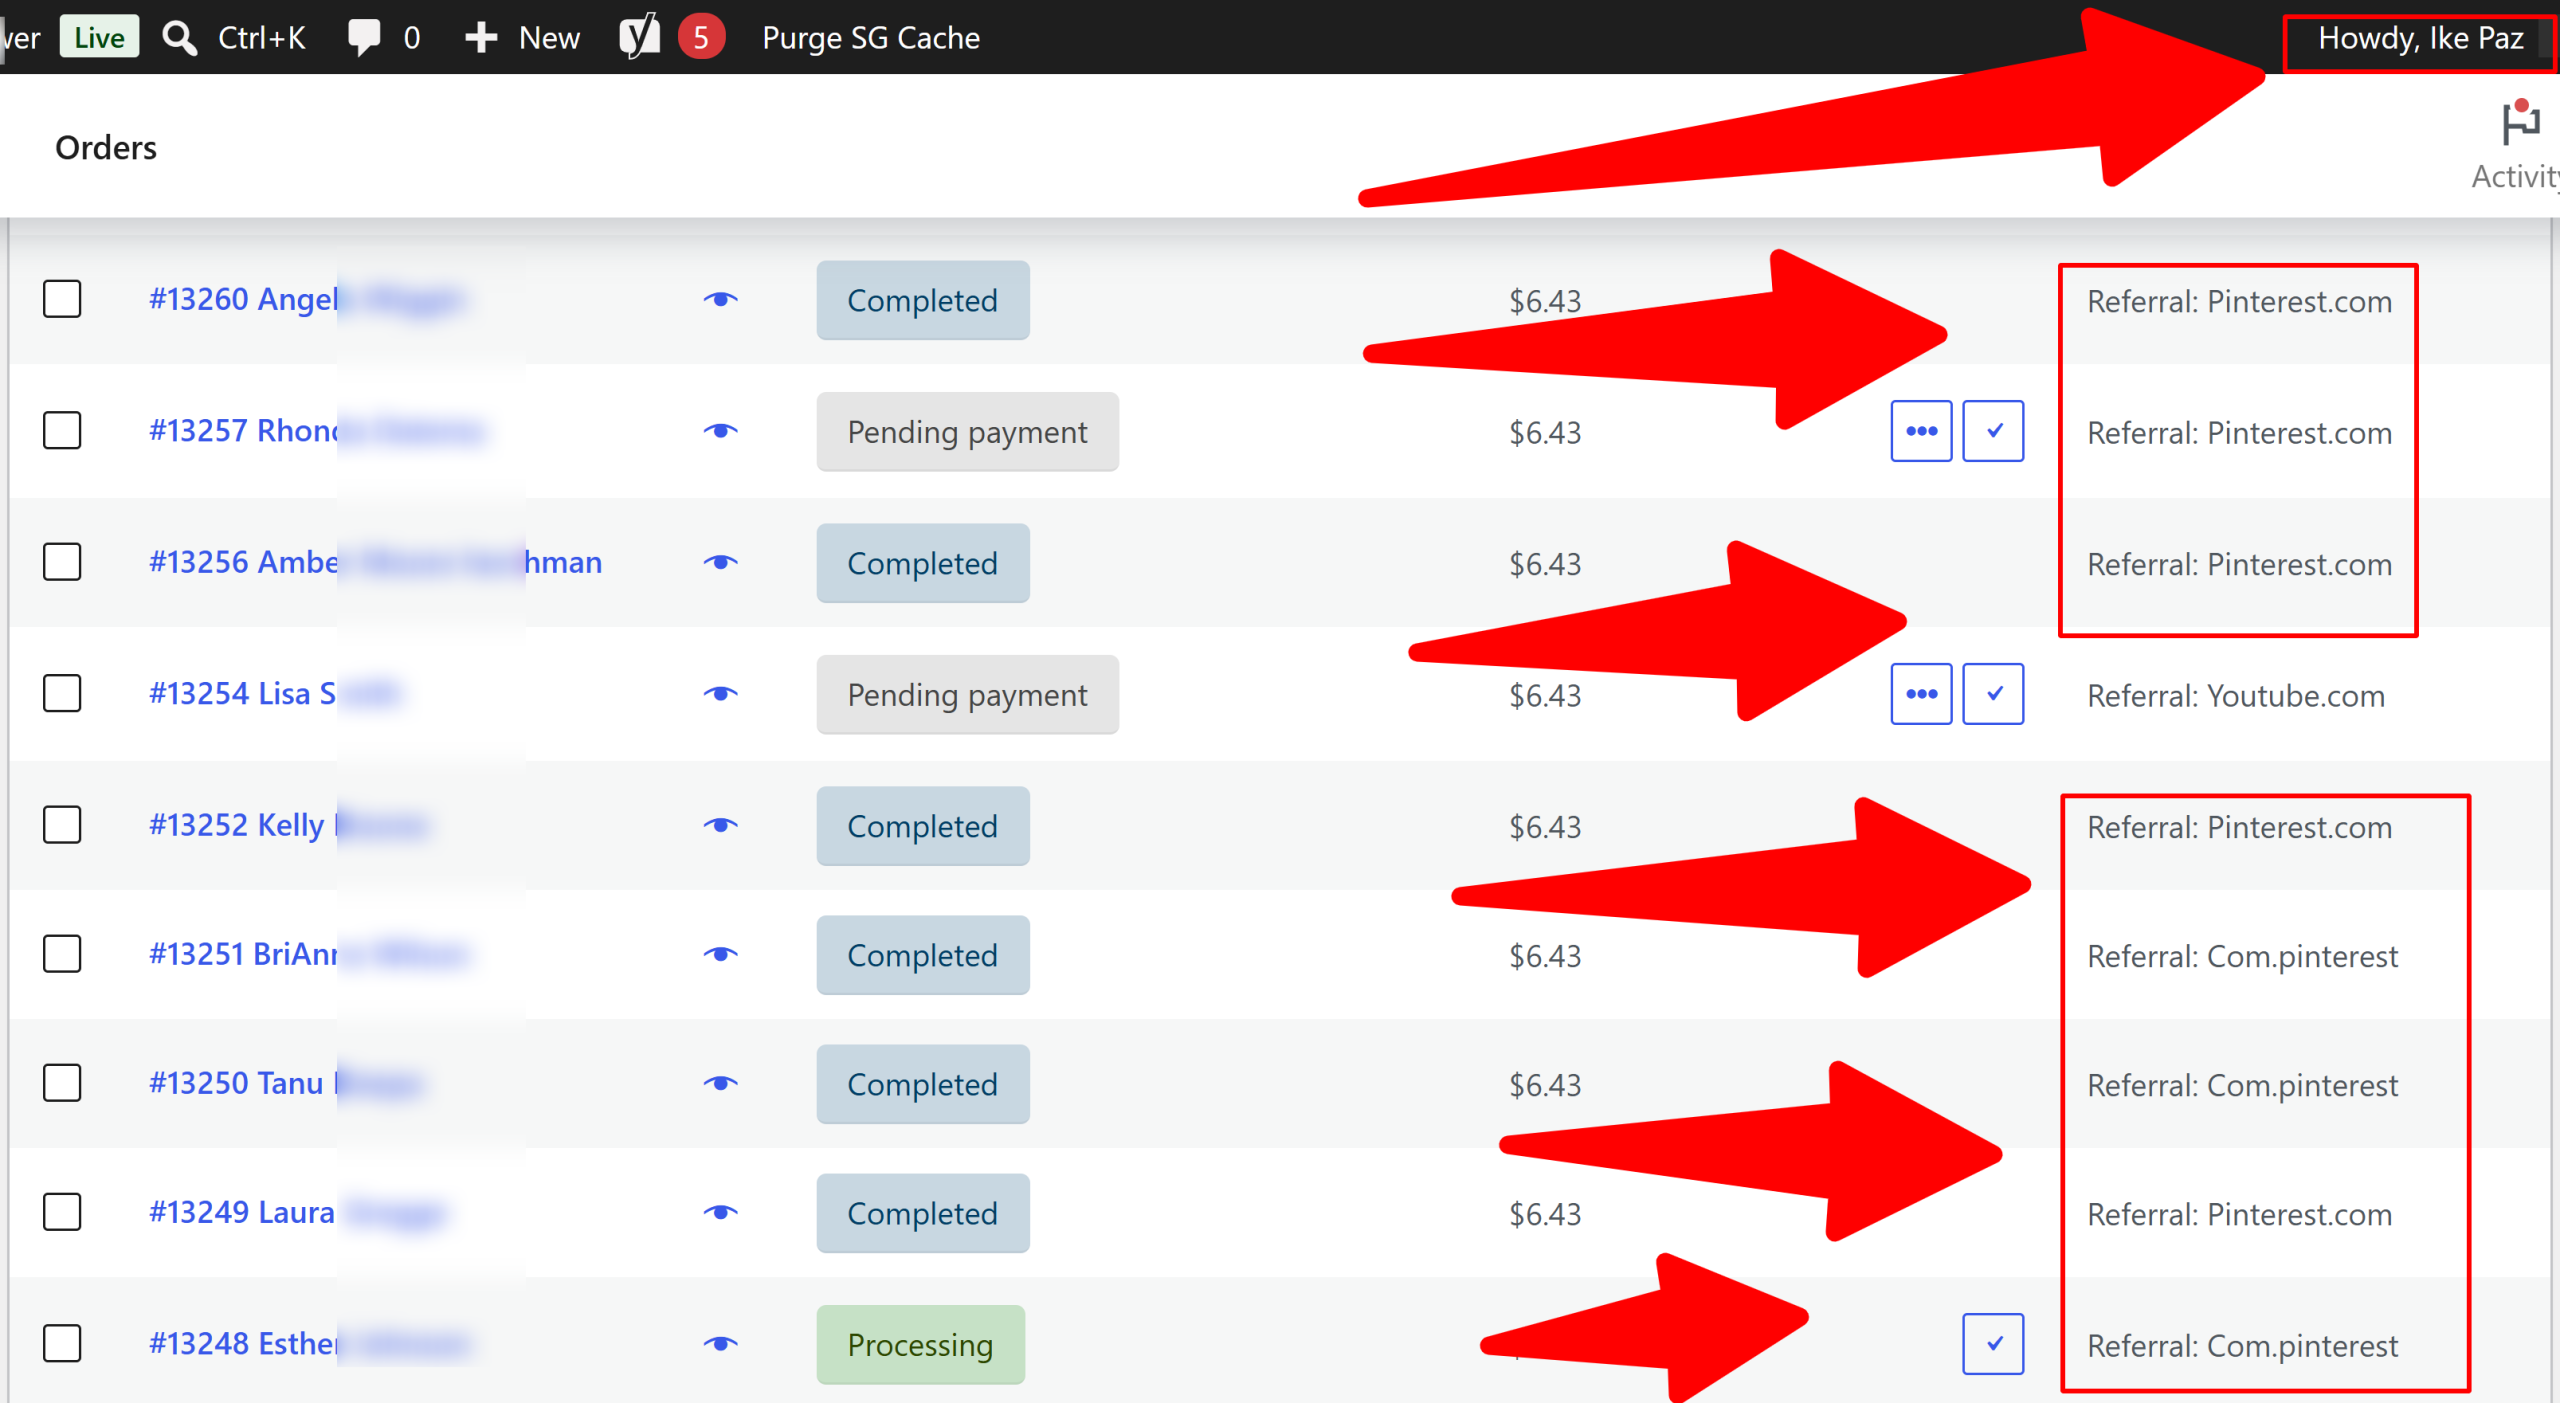Click processing dots button for order #13254
This screenshot has height=1403, width=2560.
click(x=1921, y=694)
